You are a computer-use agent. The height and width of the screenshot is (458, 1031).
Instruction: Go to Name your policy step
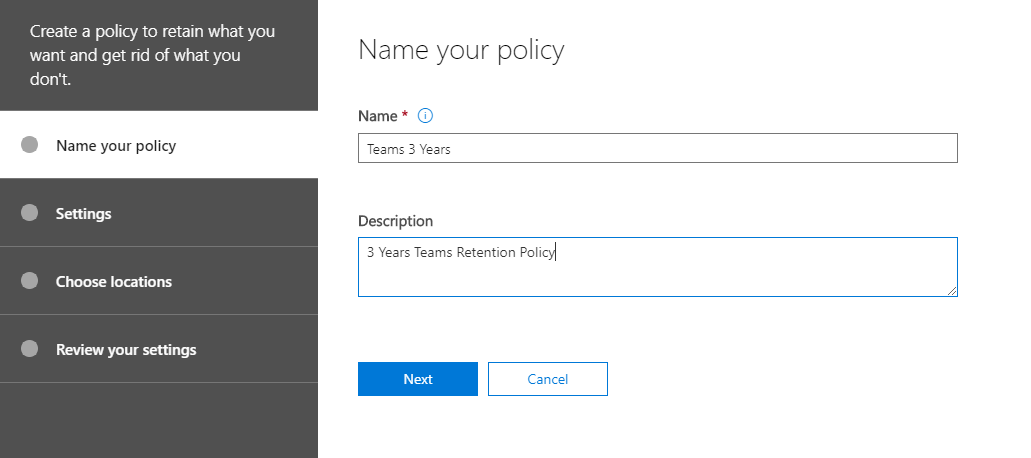pyautogui.click(x=158, y=145)
